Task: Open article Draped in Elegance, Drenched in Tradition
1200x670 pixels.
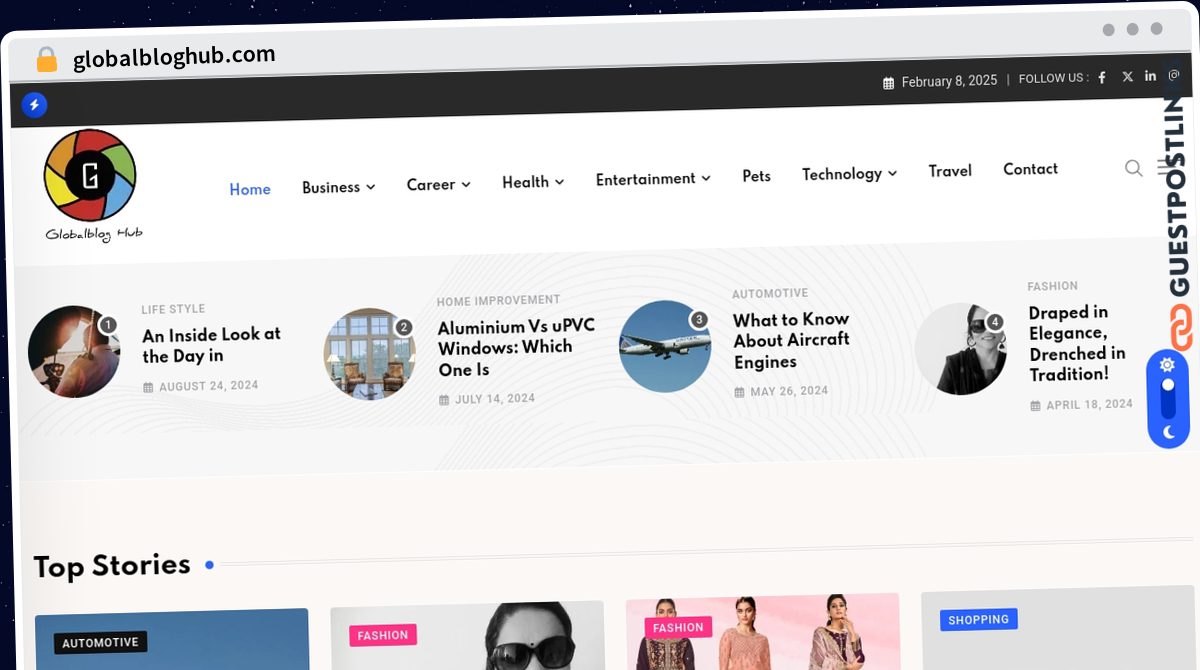Action: pos(1077,343)
